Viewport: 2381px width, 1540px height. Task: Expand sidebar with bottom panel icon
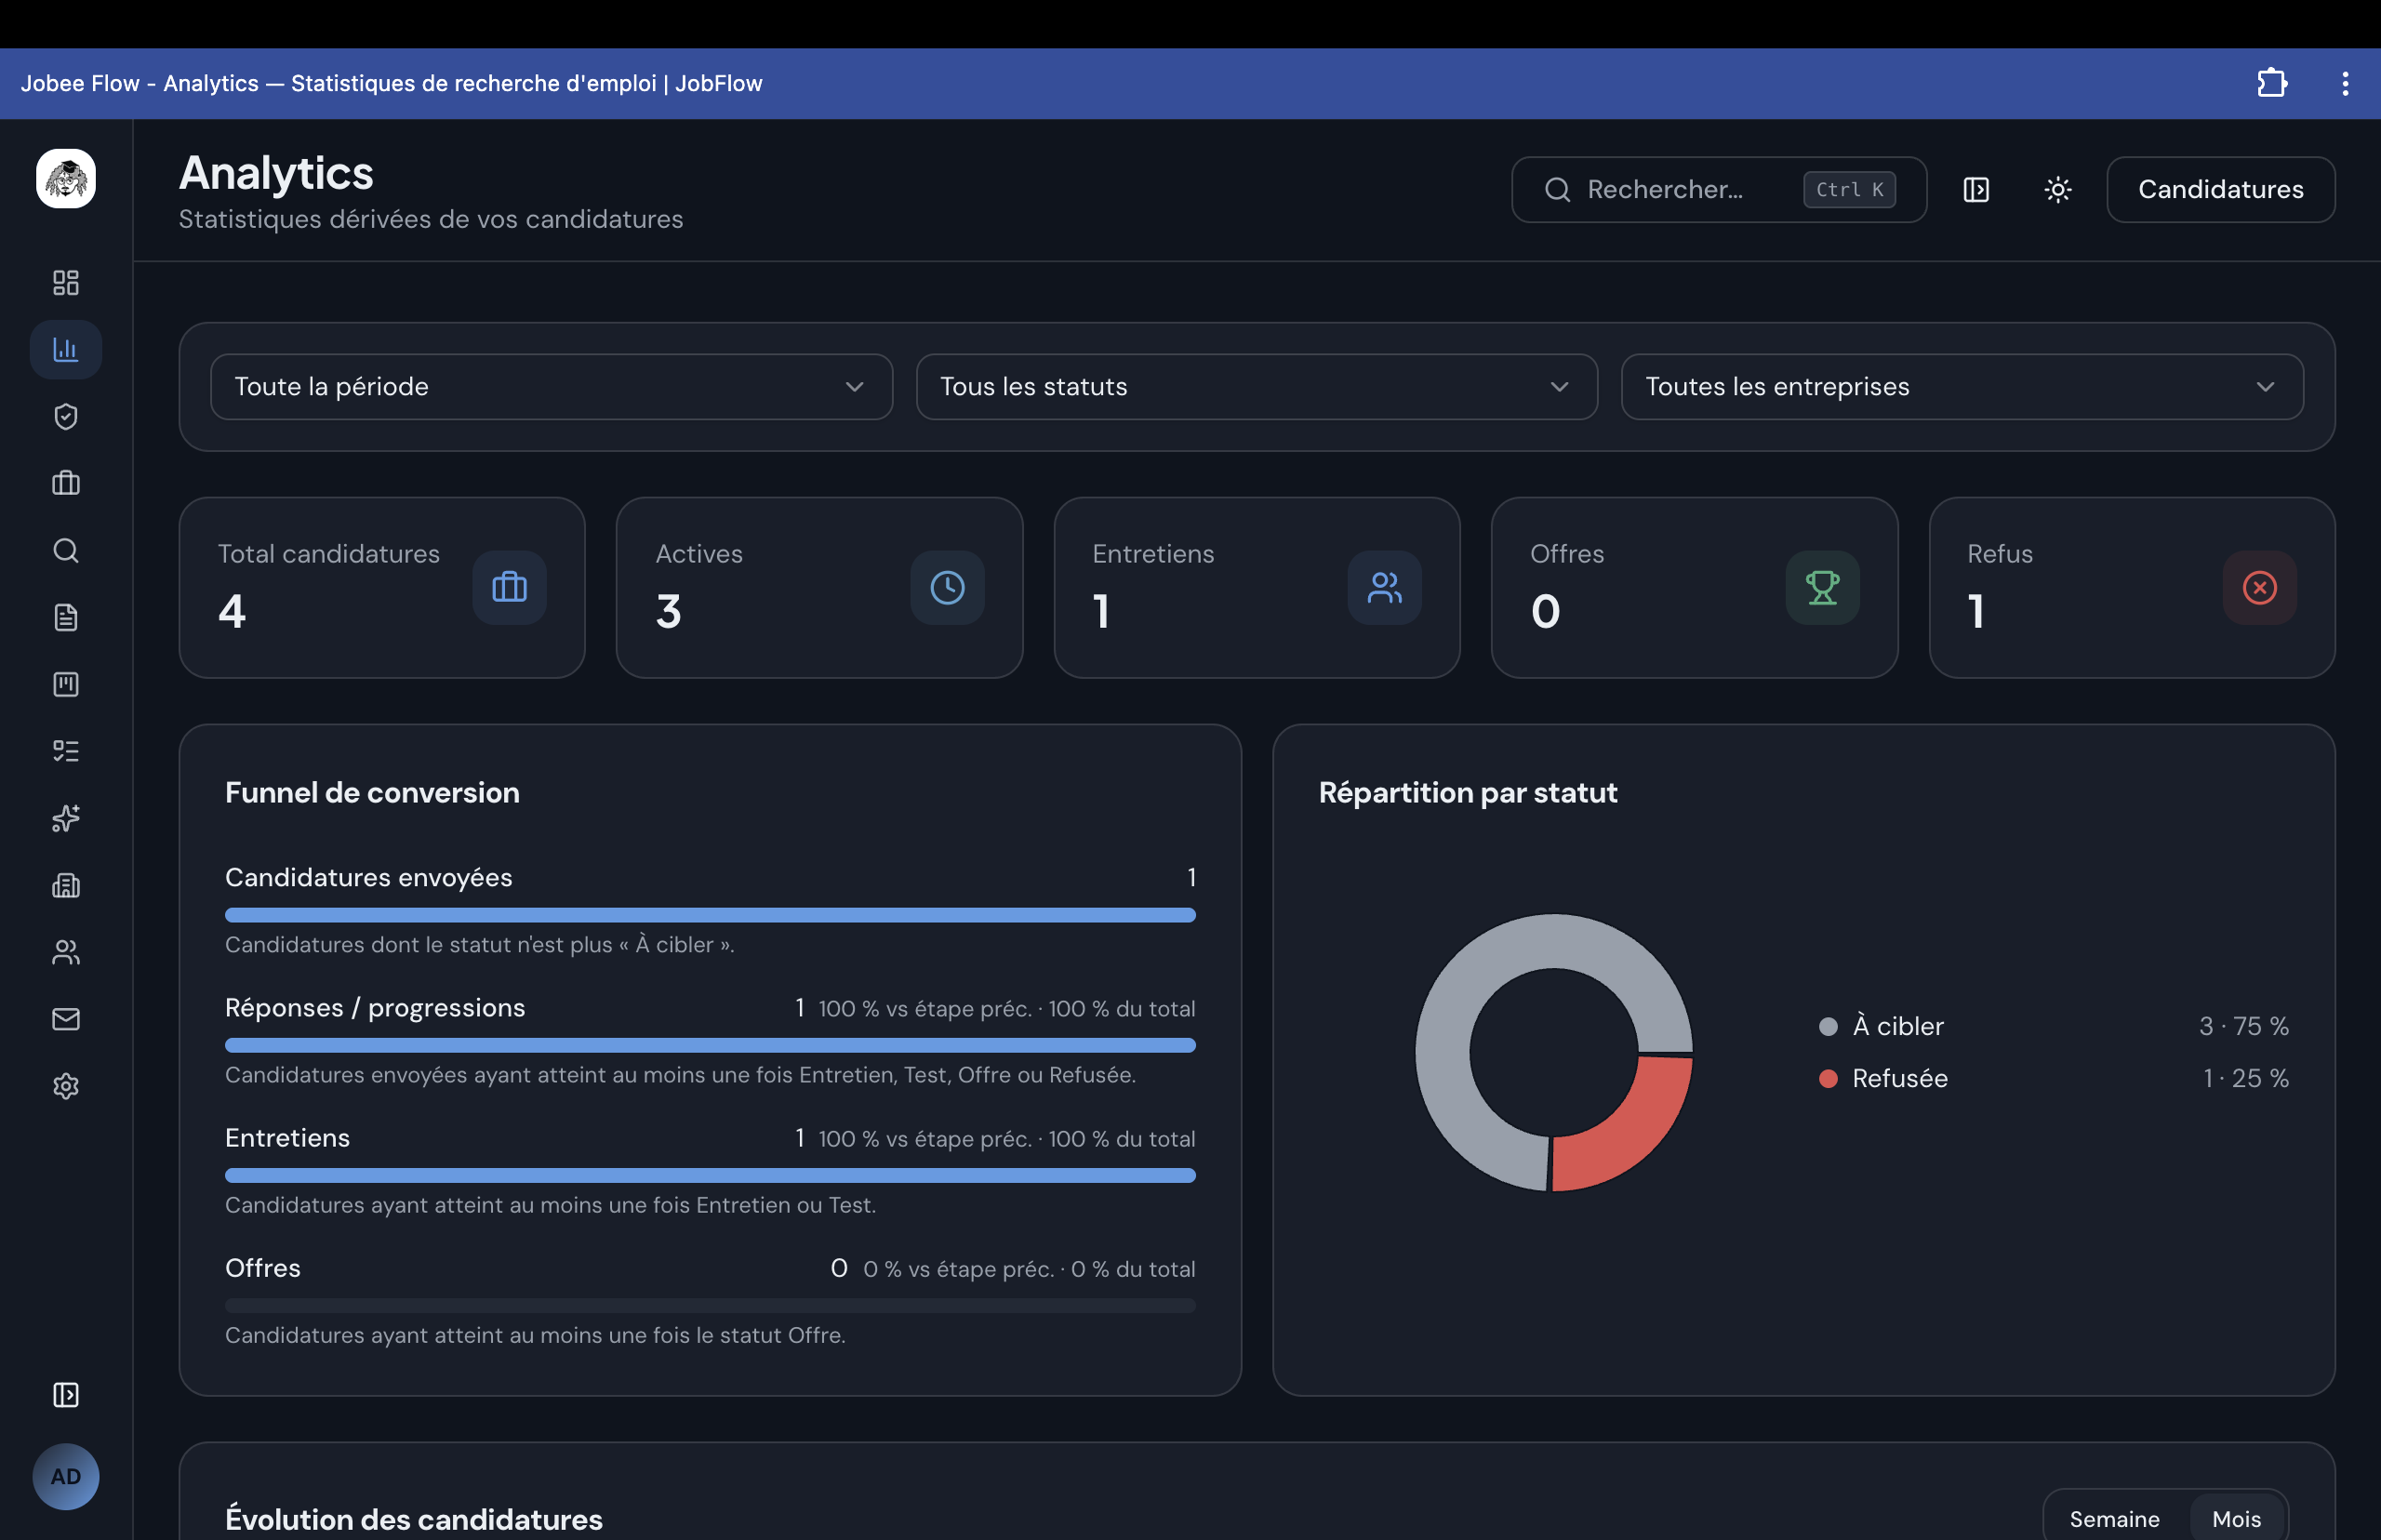(66, 1395)
